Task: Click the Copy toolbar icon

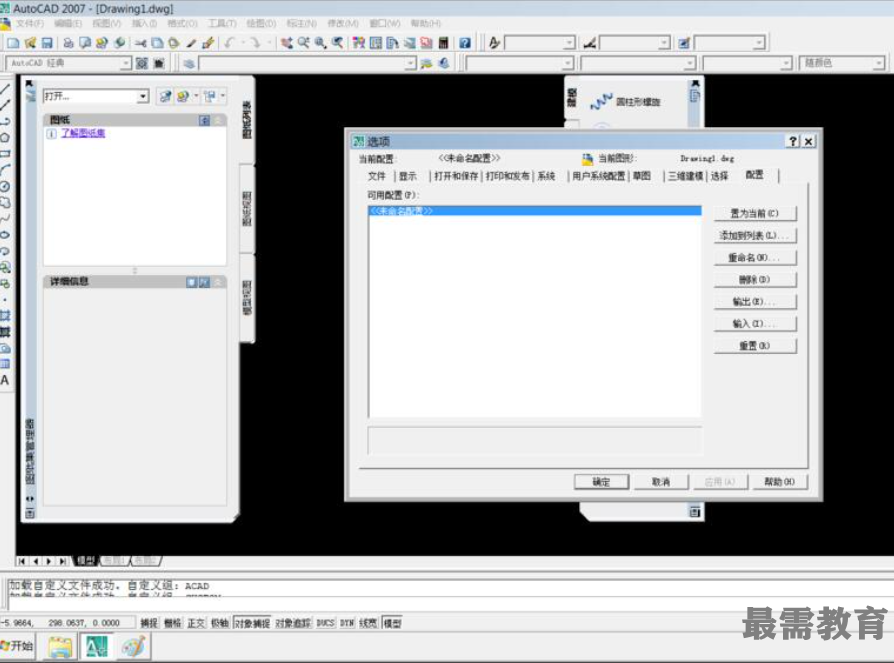Action: coord(157,43)
